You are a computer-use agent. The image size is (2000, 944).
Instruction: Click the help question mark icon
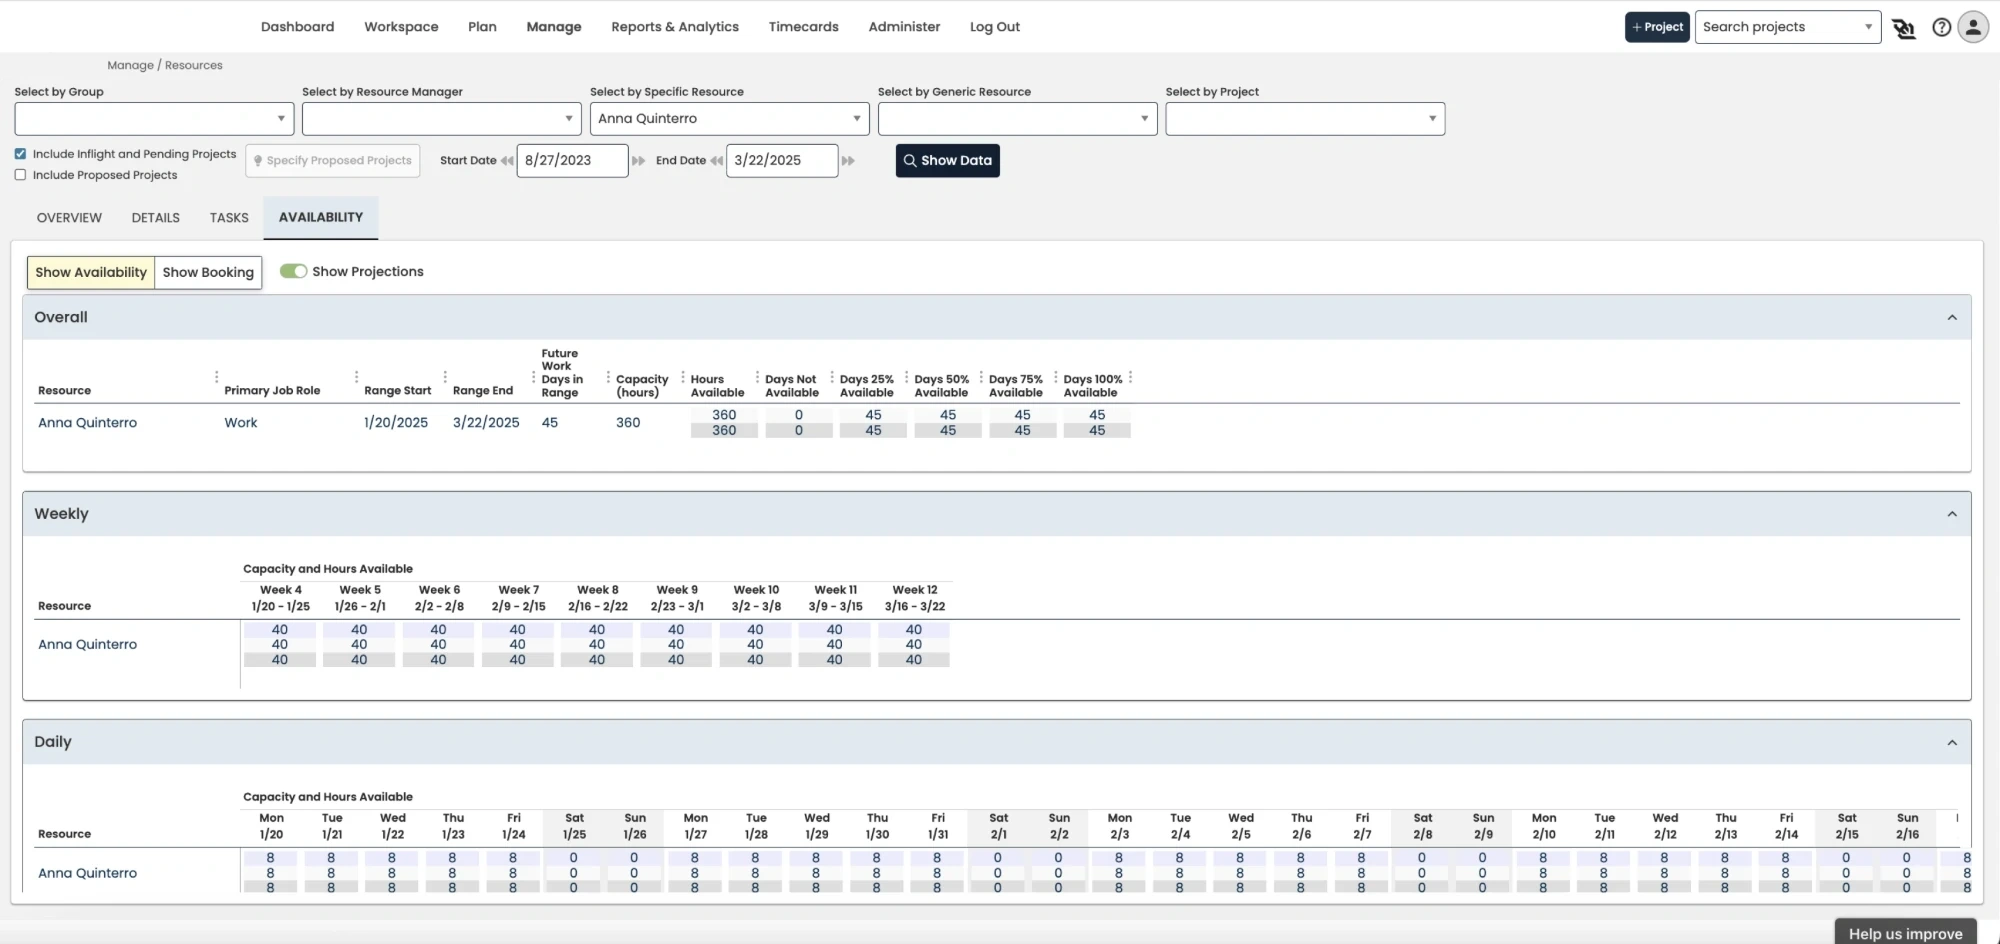coord(1941,27)
